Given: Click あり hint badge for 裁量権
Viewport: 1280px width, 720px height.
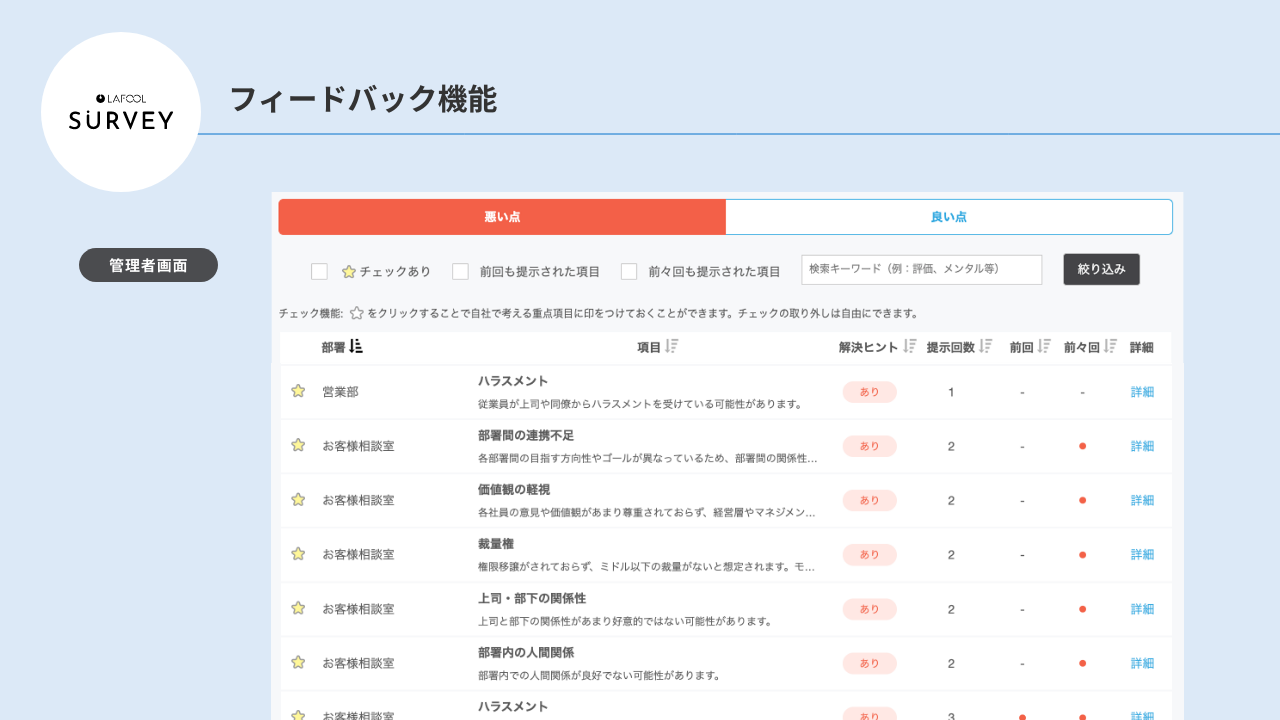Looking at the screenshot, I should pyautogui.click(x=869, y=554).
